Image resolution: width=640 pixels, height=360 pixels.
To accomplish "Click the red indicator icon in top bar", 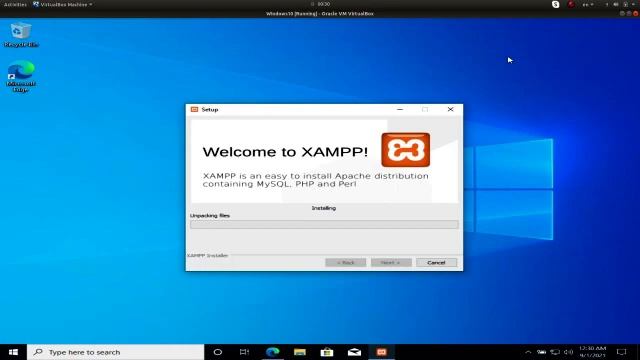I will click(x=571, y=4).
